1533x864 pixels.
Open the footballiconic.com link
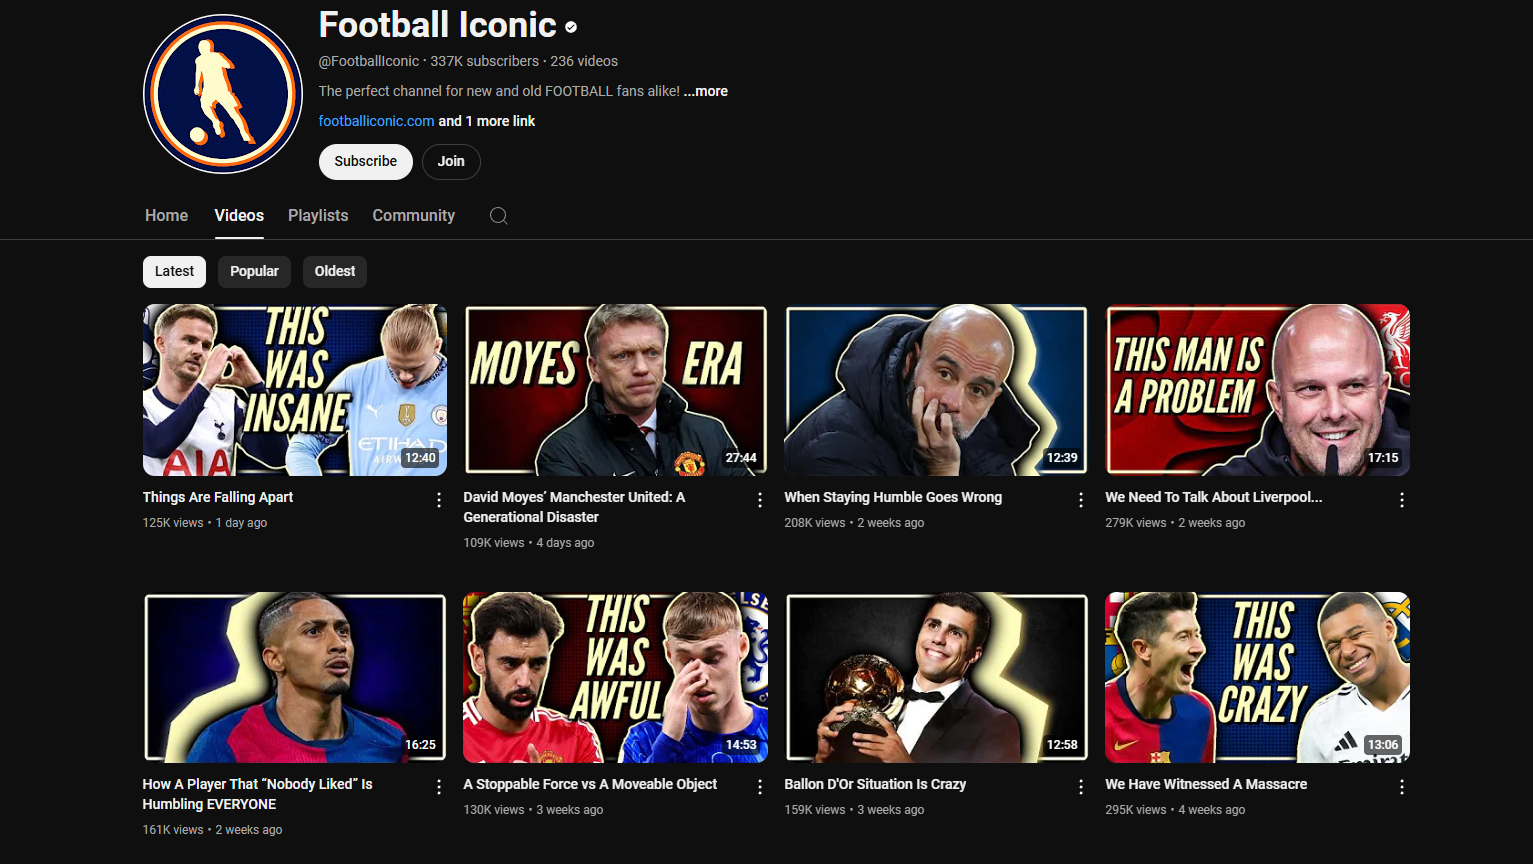pyautogui.click(x=376, y=121)
